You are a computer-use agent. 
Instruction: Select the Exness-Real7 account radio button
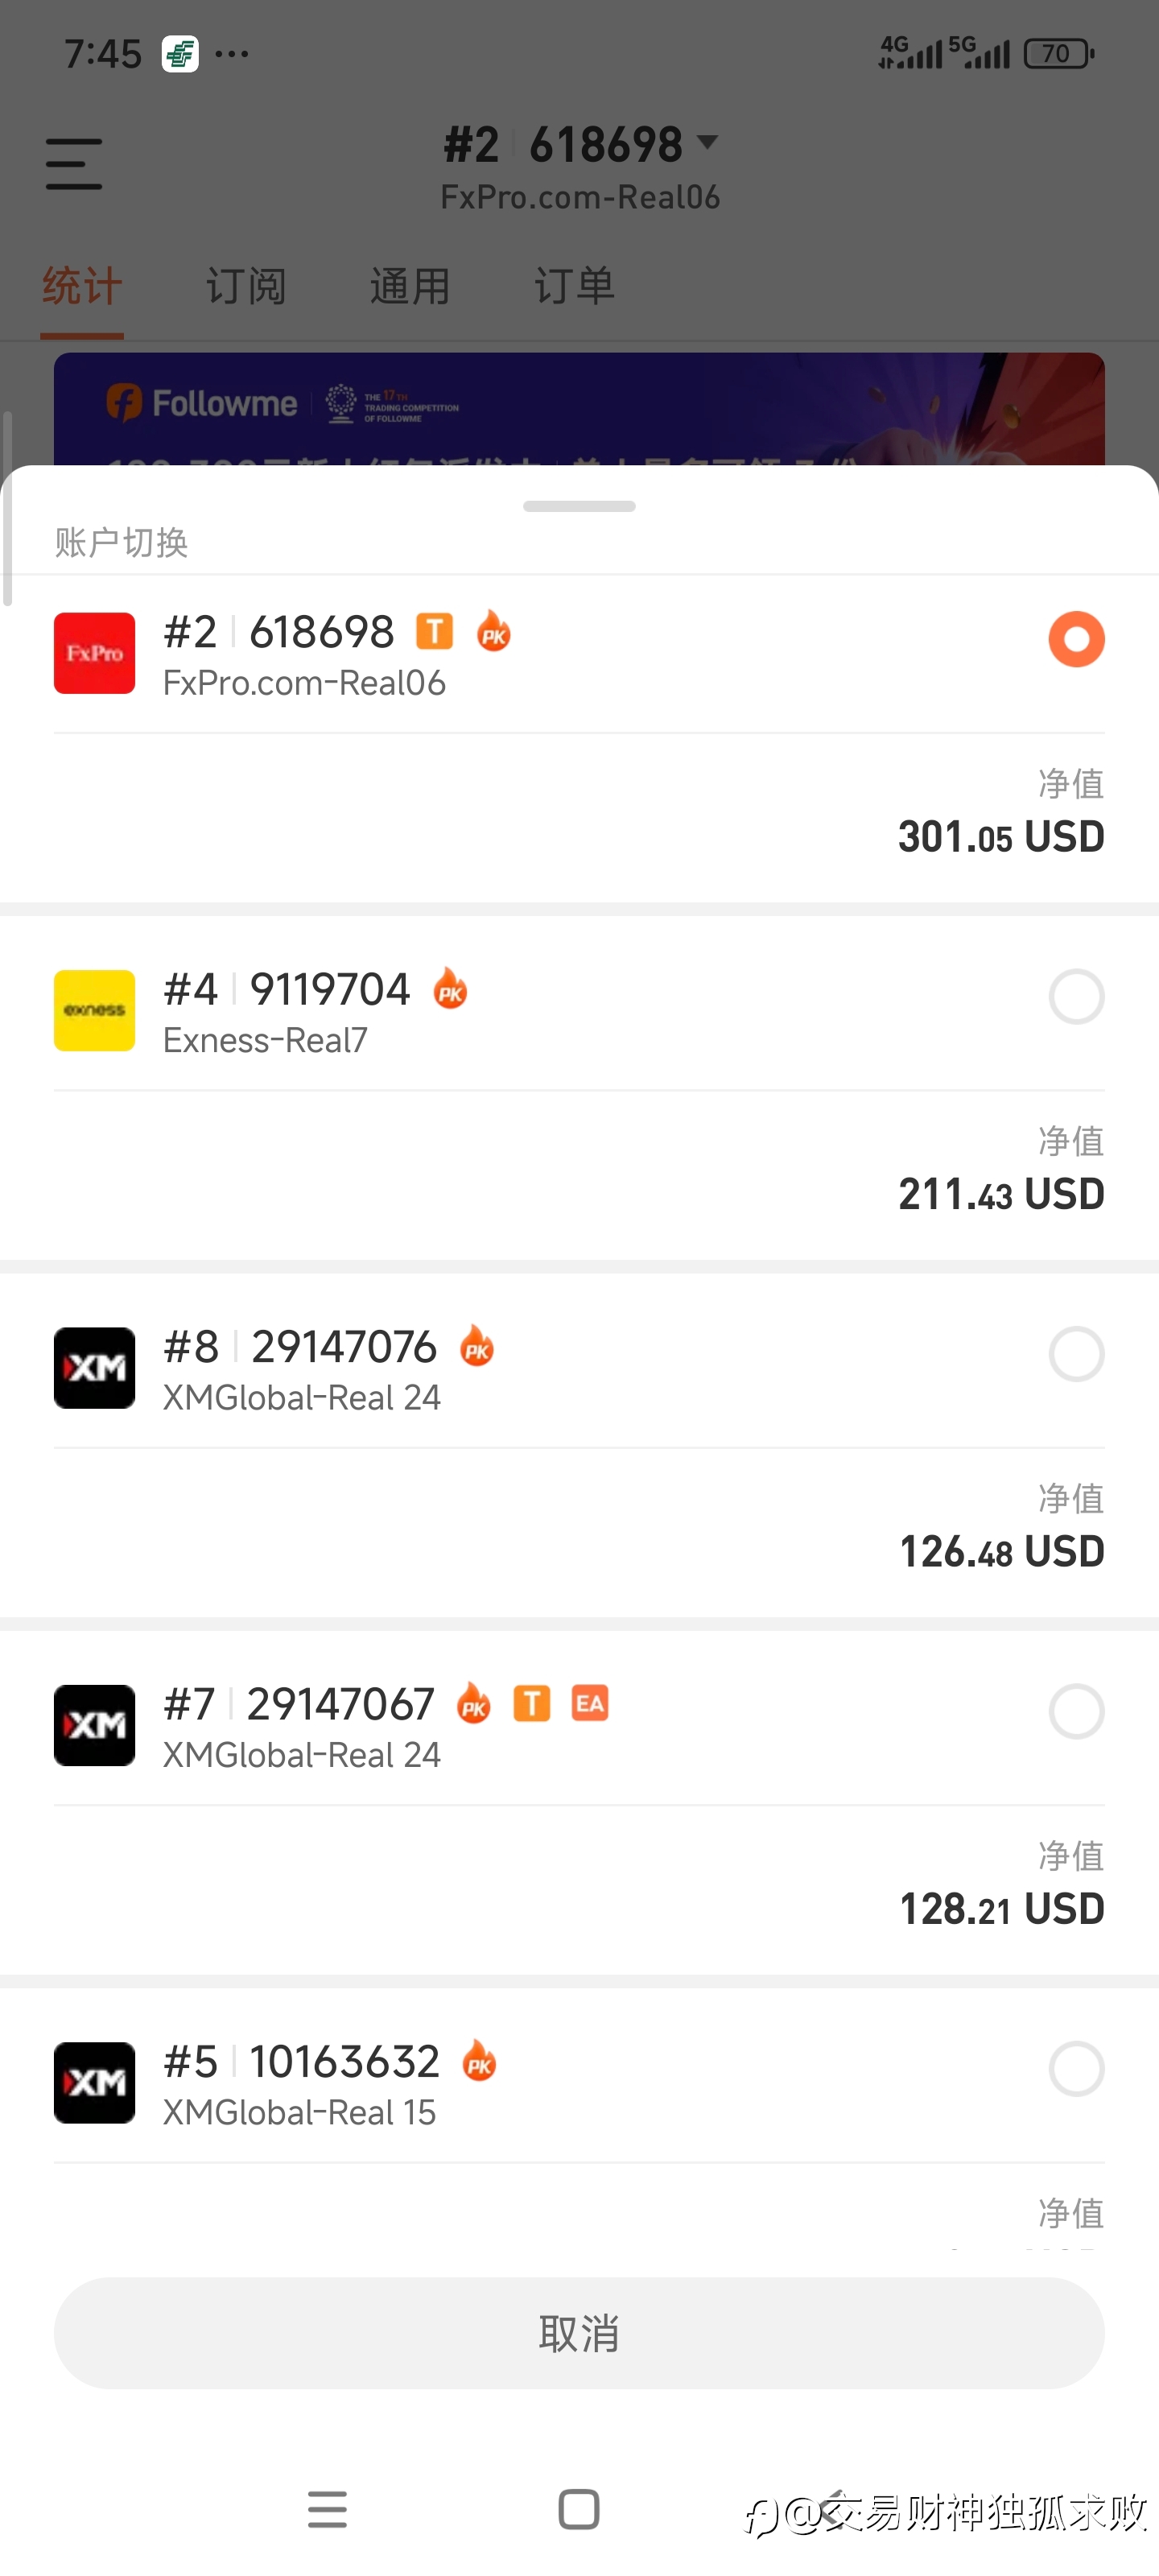point(1076,996)
